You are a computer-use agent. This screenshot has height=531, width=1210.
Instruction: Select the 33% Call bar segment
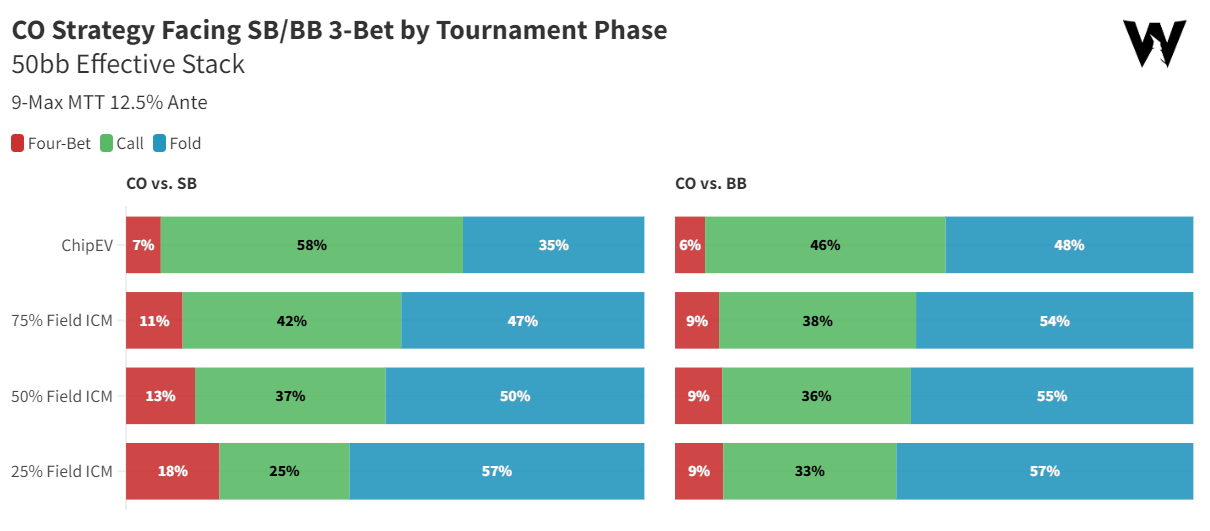click(809, 471)
